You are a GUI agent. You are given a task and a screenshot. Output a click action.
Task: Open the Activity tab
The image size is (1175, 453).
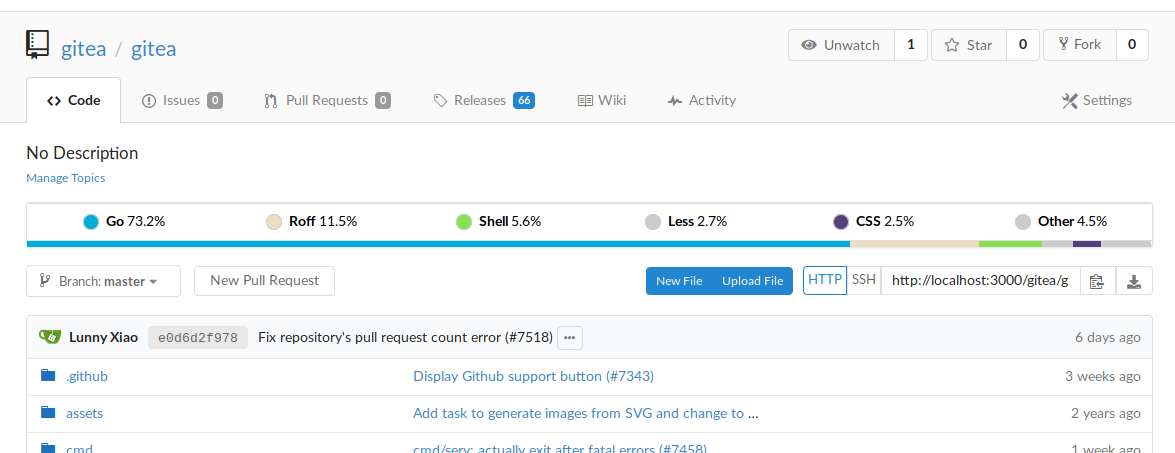click(701, 100)
